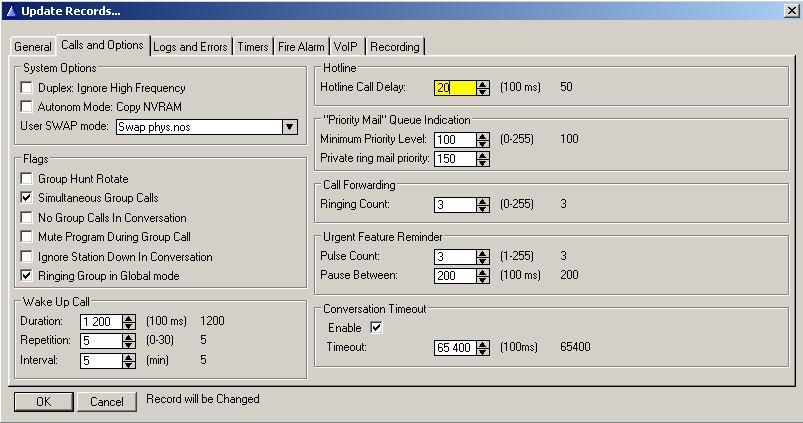Switch to the General tab
The image size is (803, 423).
[x=32, y=47]
